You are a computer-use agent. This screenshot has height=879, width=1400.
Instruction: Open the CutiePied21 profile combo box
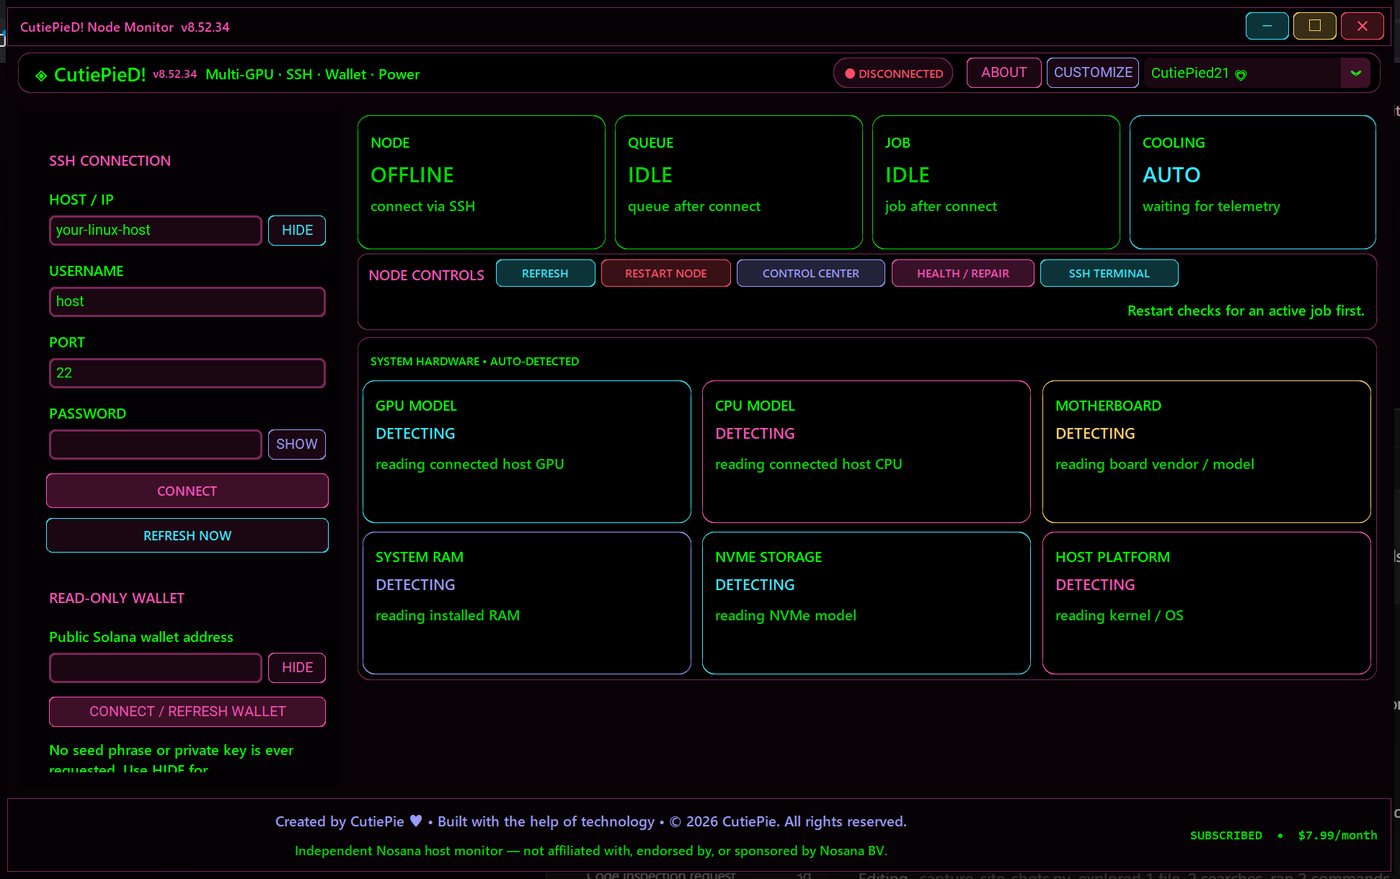(1258, 73)
